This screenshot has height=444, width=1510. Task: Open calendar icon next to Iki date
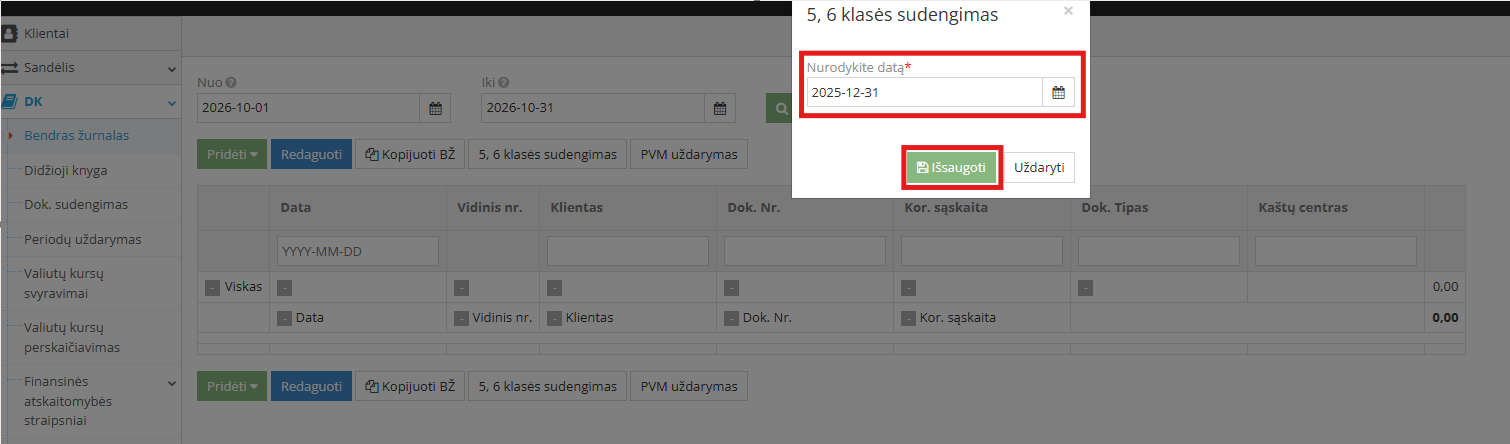[720, 108]
